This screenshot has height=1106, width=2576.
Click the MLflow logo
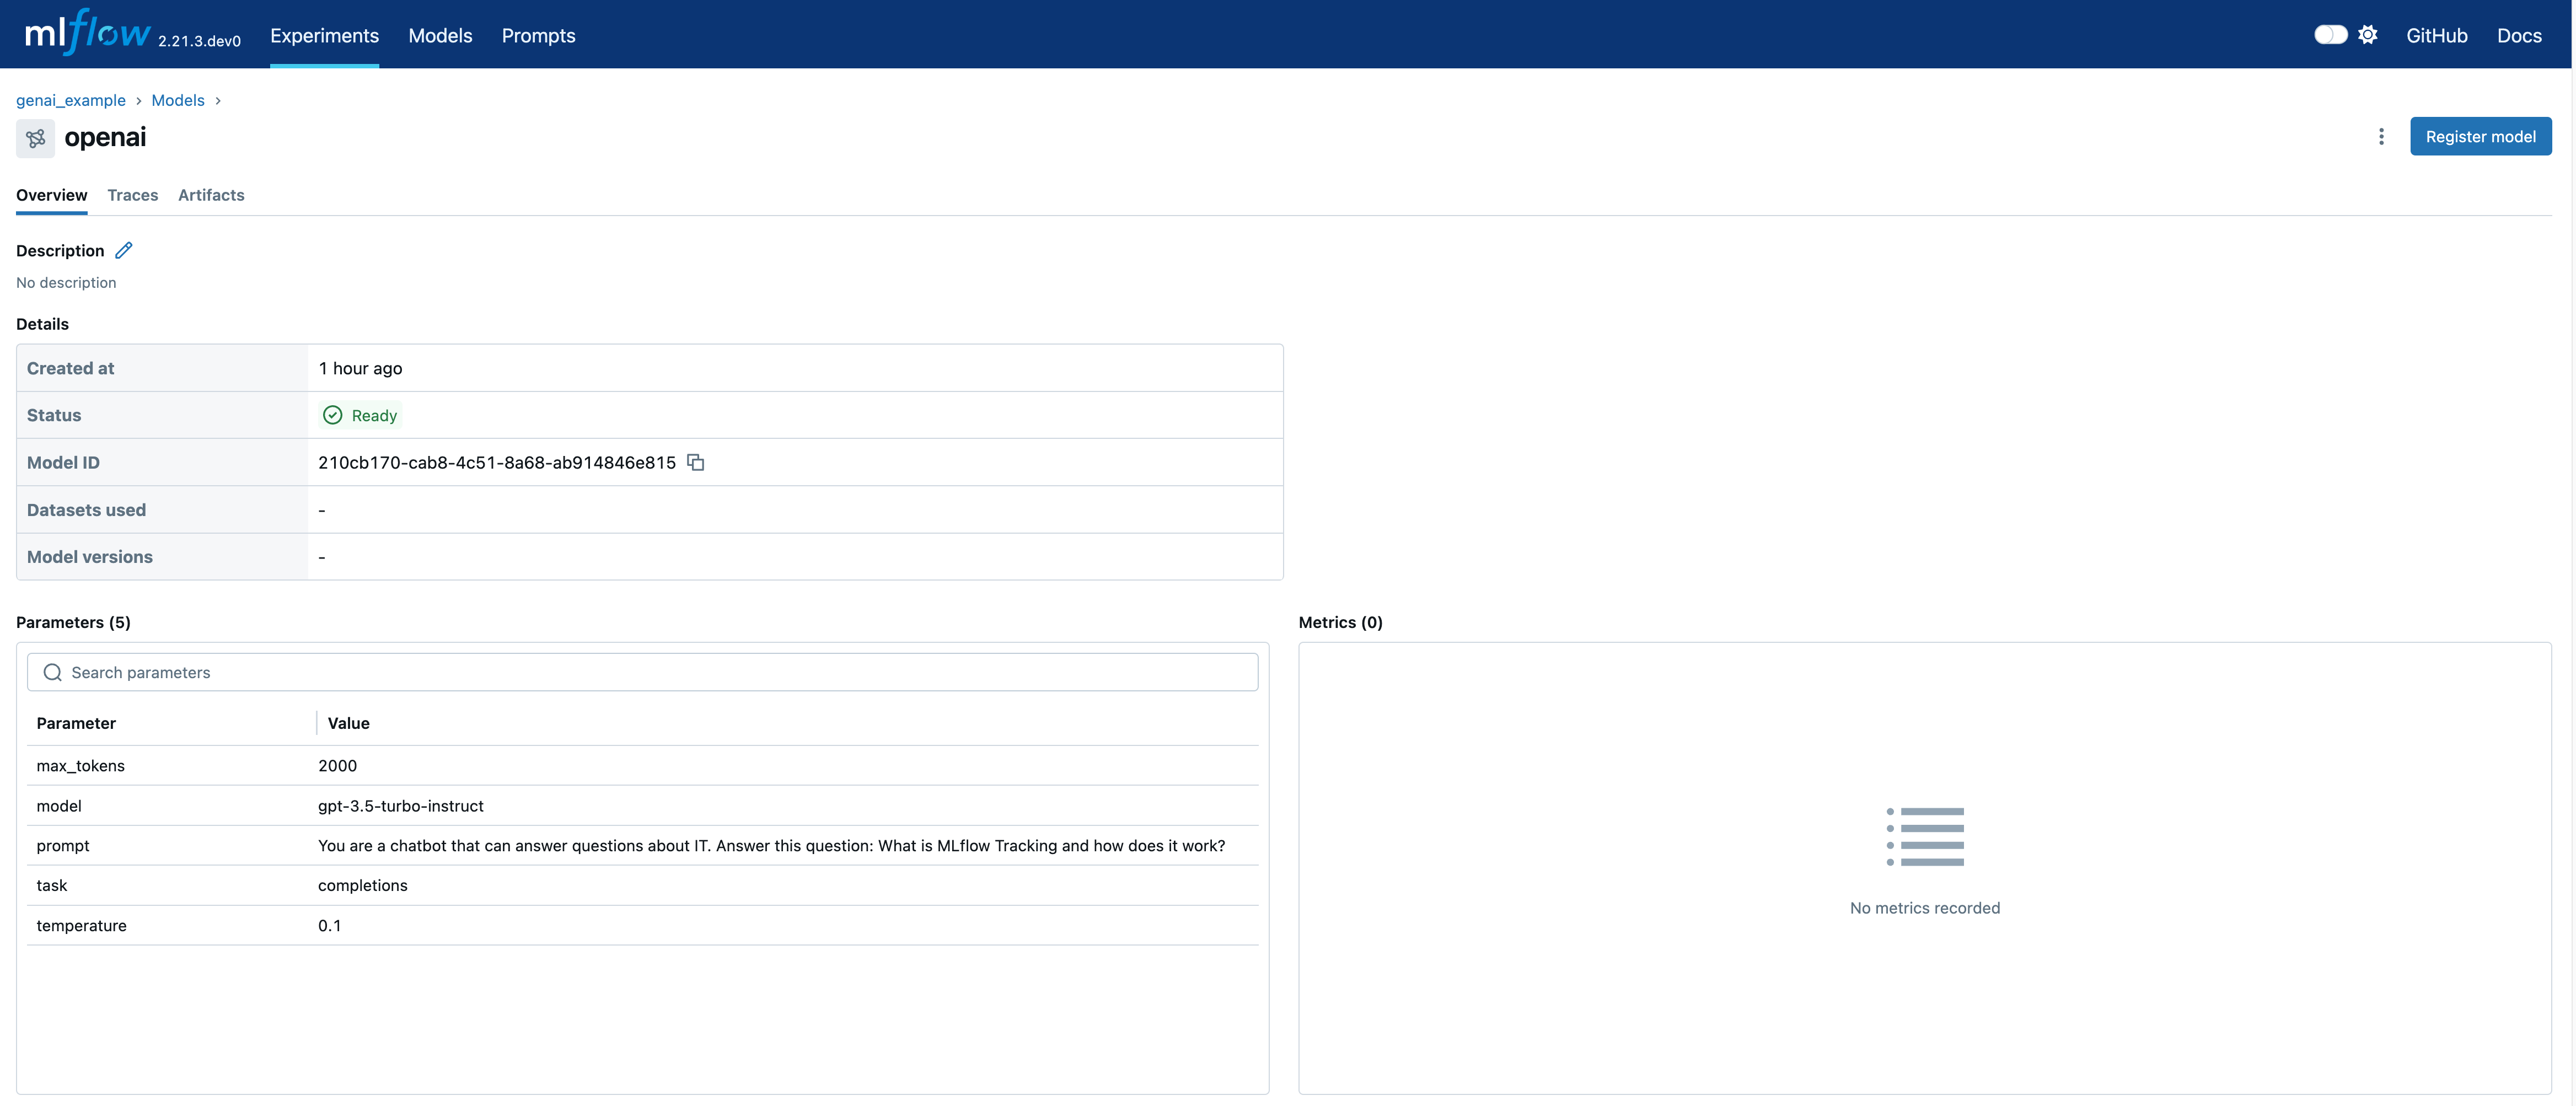[x=88, y=33]
